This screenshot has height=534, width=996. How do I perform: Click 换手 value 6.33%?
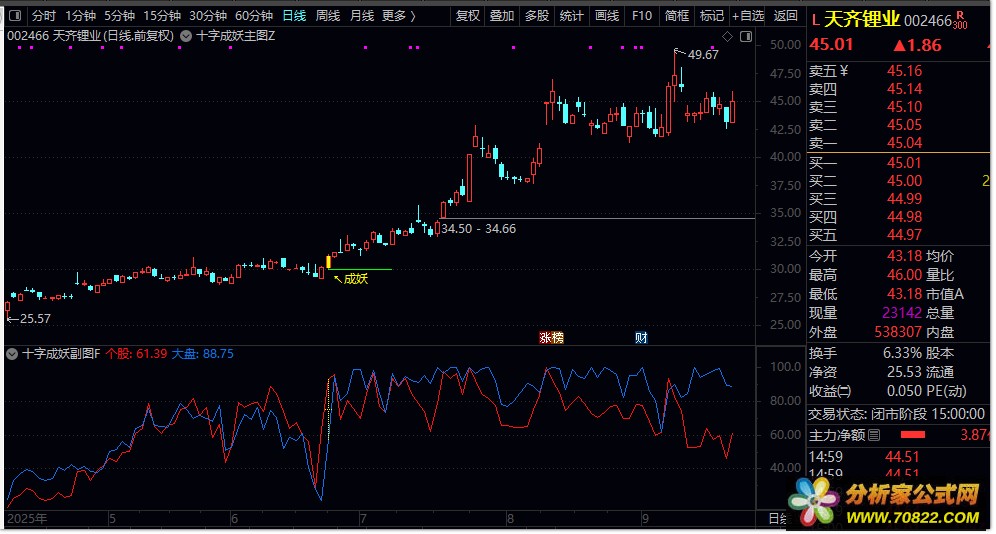coord(902,353)
